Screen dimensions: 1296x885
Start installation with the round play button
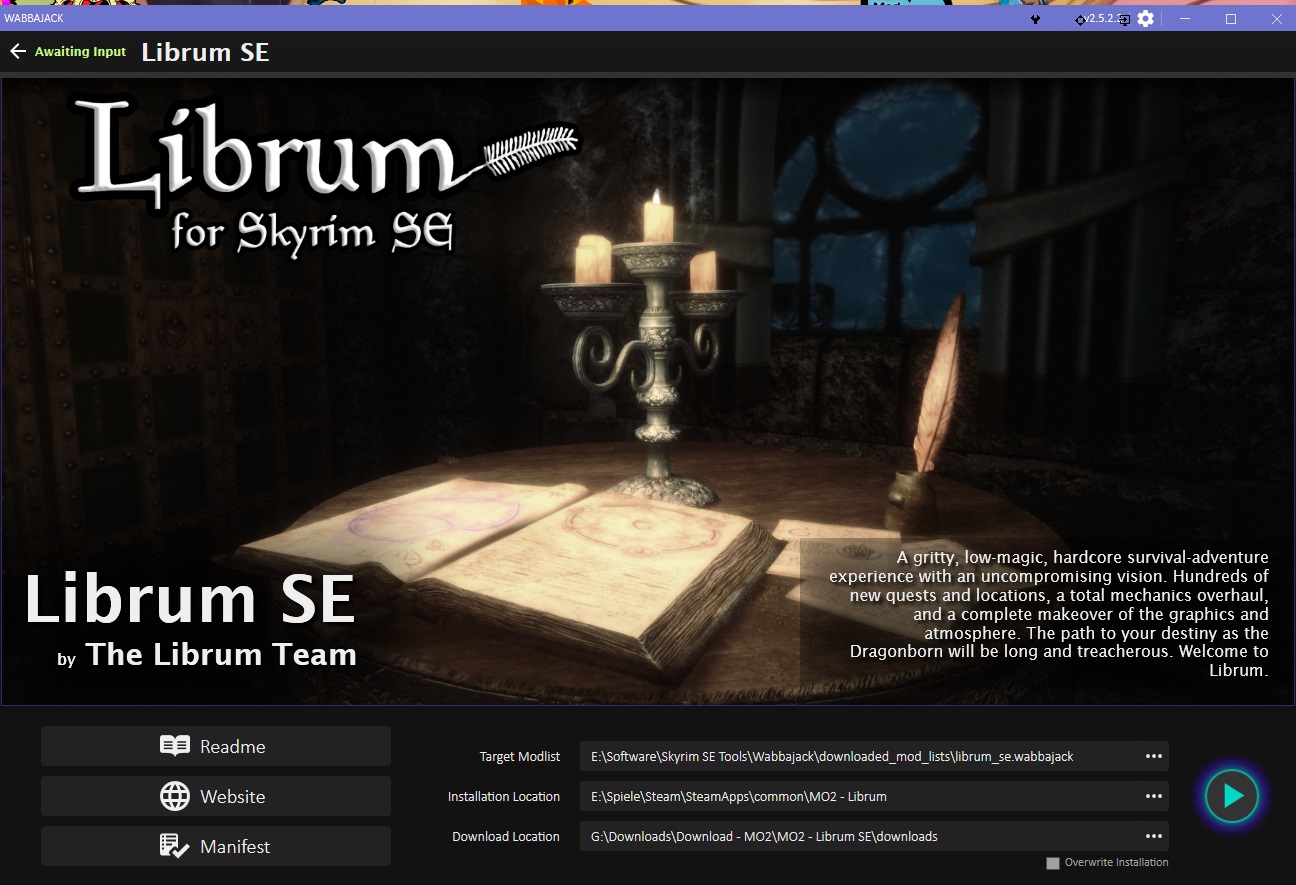click(x=1232, y=796)
